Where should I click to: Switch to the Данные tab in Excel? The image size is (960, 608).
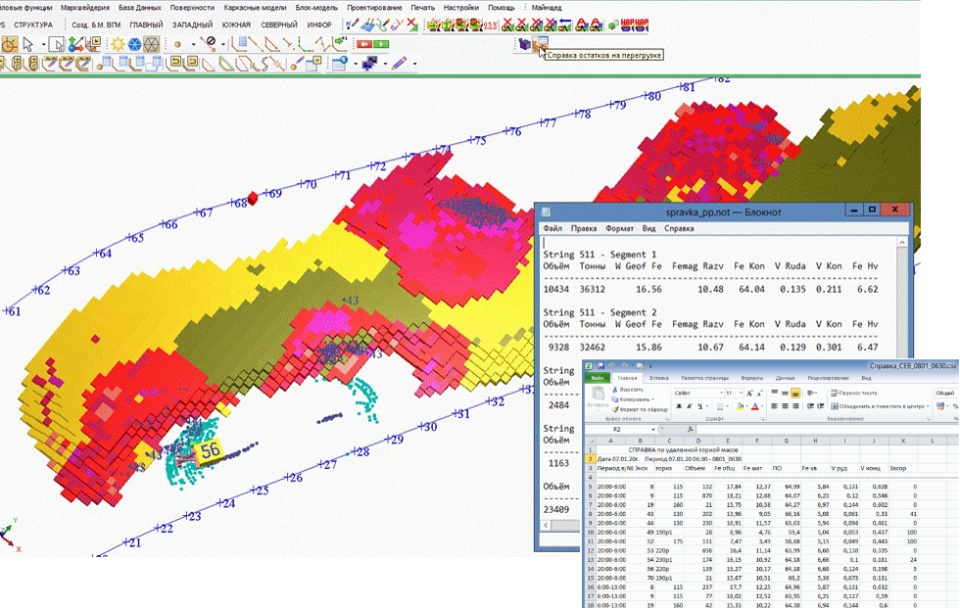click(785, 378)
